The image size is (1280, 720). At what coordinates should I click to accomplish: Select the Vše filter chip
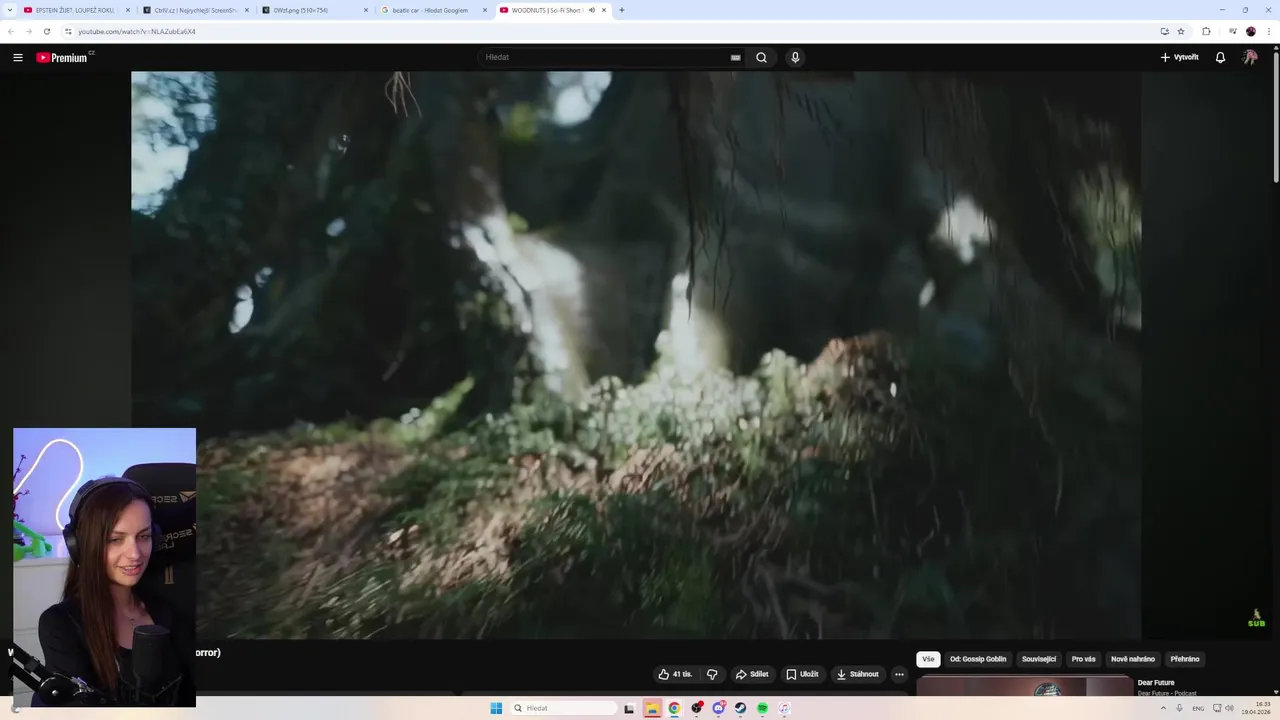pos(928,659)
